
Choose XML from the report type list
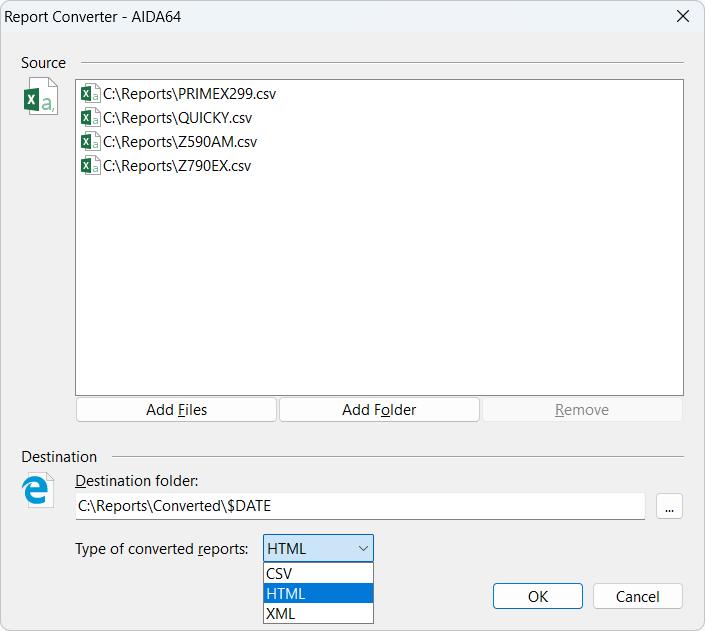[x=318, y=613]
